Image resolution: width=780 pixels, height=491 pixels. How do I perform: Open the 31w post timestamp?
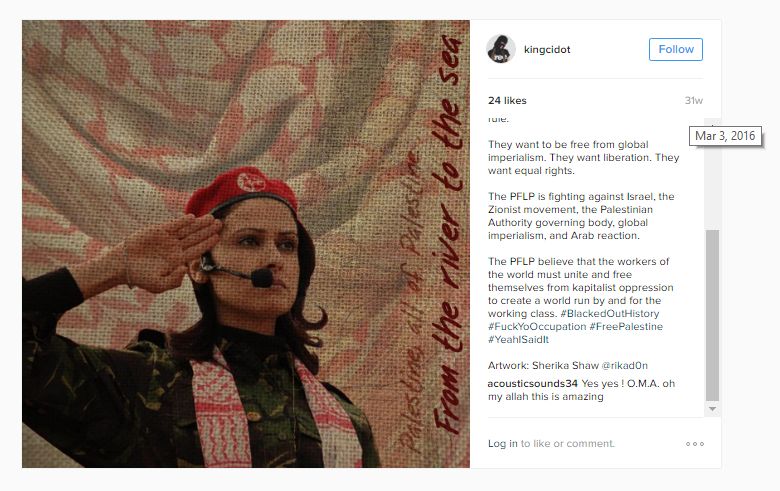pos(693,100)
